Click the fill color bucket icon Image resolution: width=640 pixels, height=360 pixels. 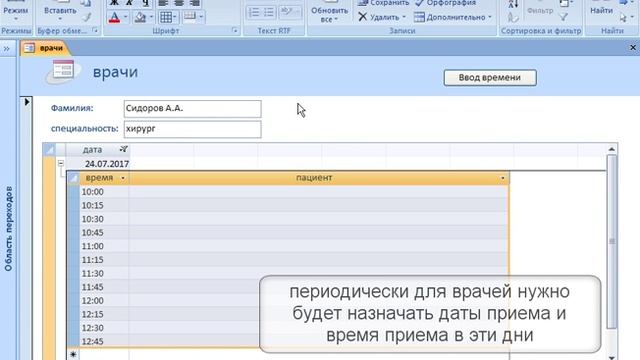[140, 17]
